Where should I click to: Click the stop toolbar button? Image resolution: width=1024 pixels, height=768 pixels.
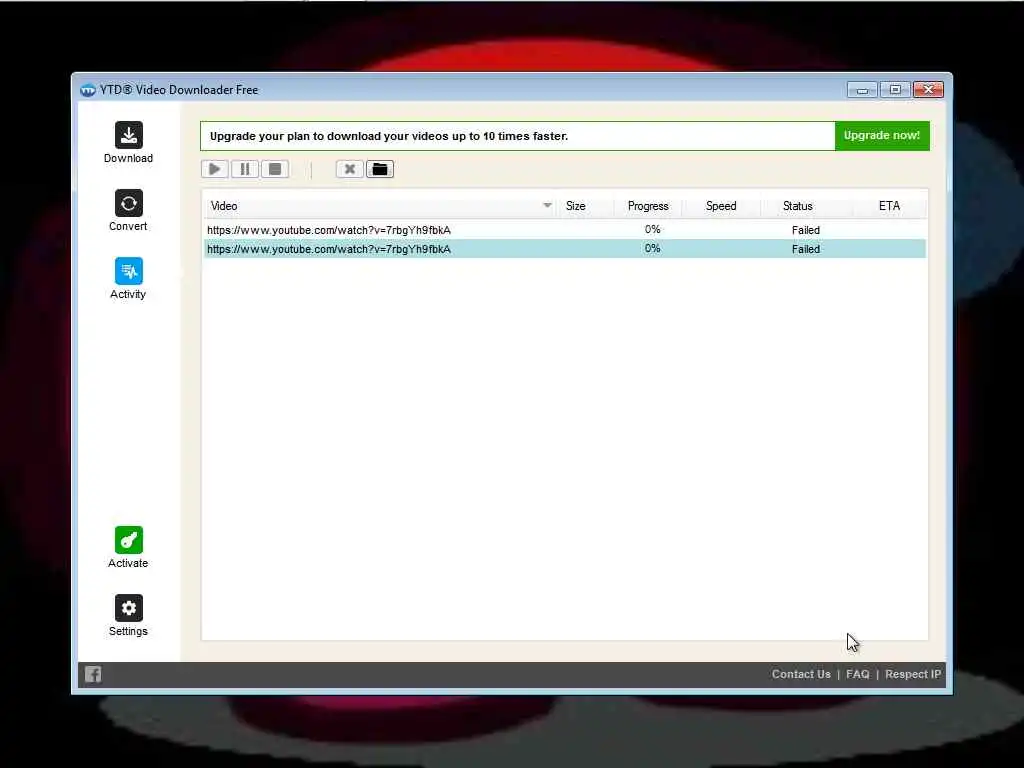pyautogui.click(x=275, y=169)
